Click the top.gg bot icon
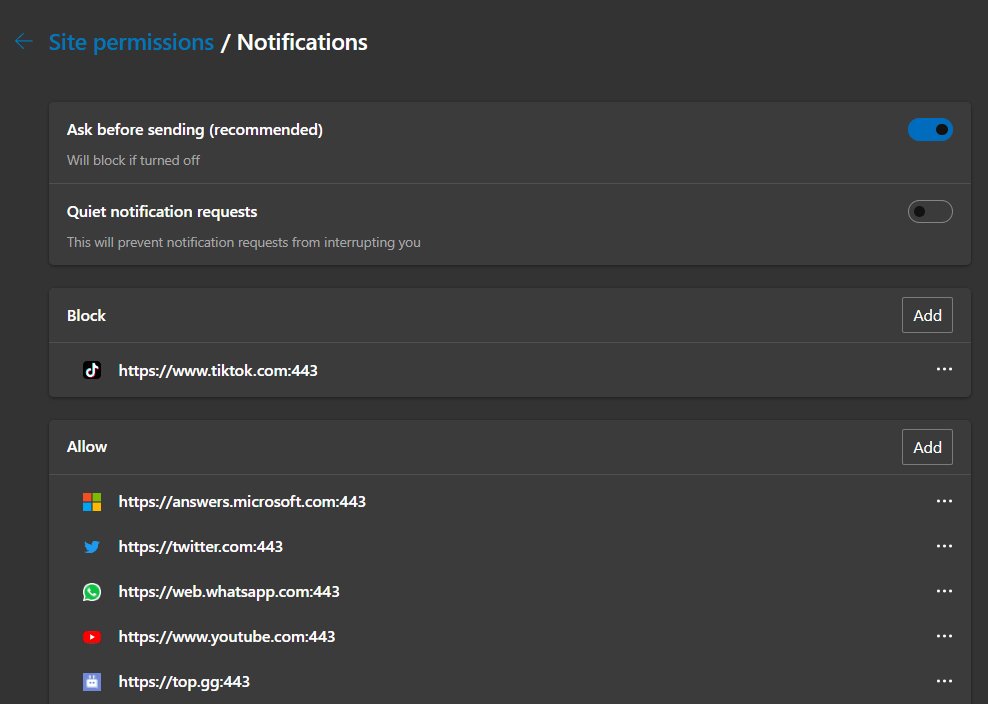 click(92, 682)
